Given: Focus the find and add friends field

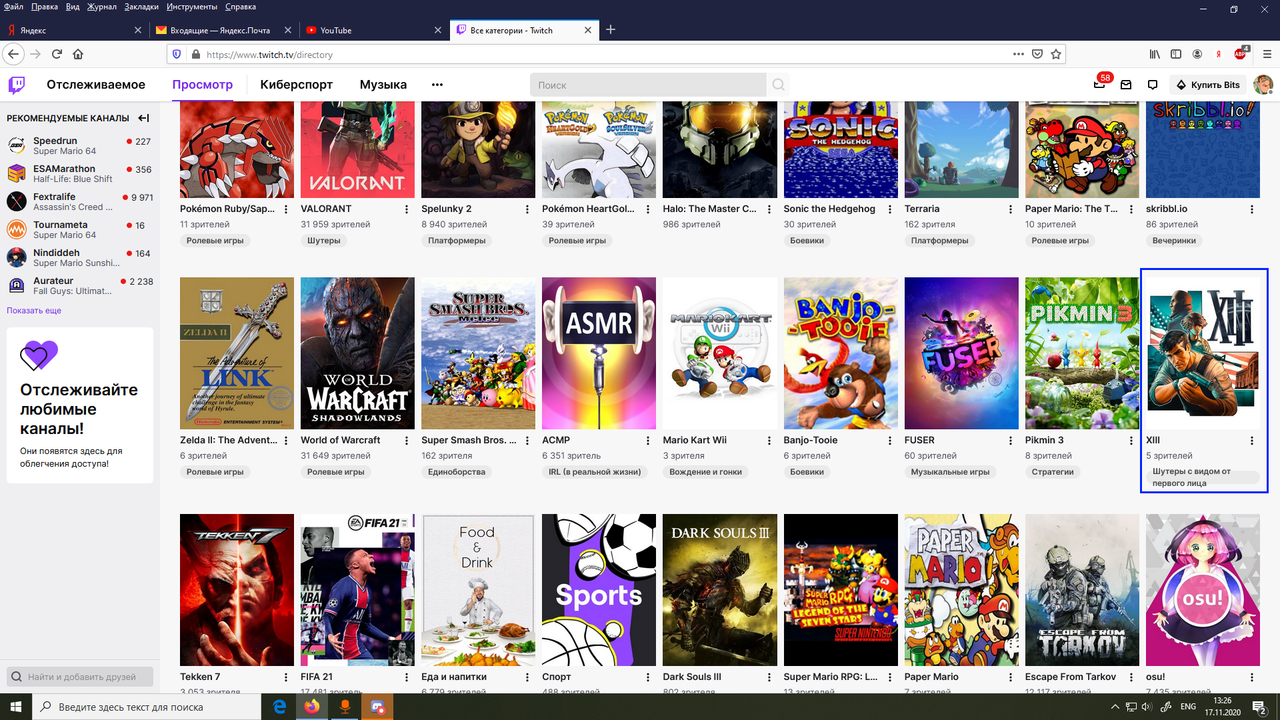Looking at the screenshot, I should (x=80, y=677).
